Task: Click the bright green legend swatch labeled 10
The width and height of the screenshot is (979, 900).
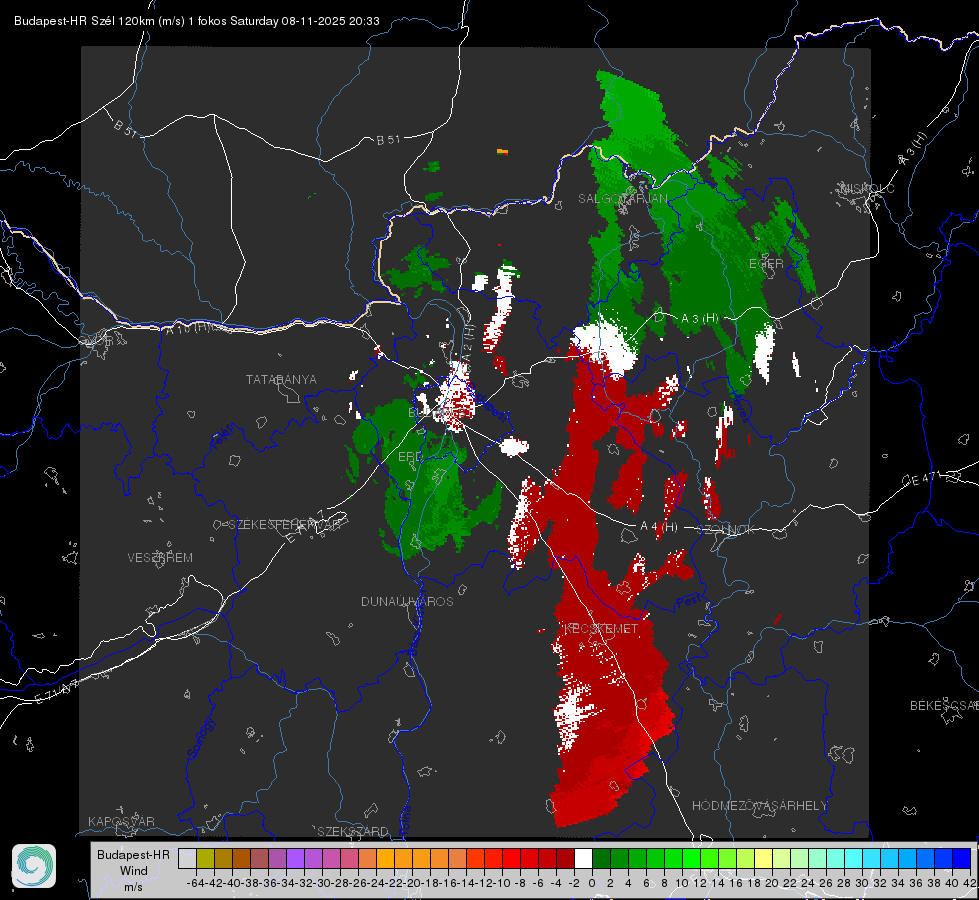Action: click(x=691, y=859)
